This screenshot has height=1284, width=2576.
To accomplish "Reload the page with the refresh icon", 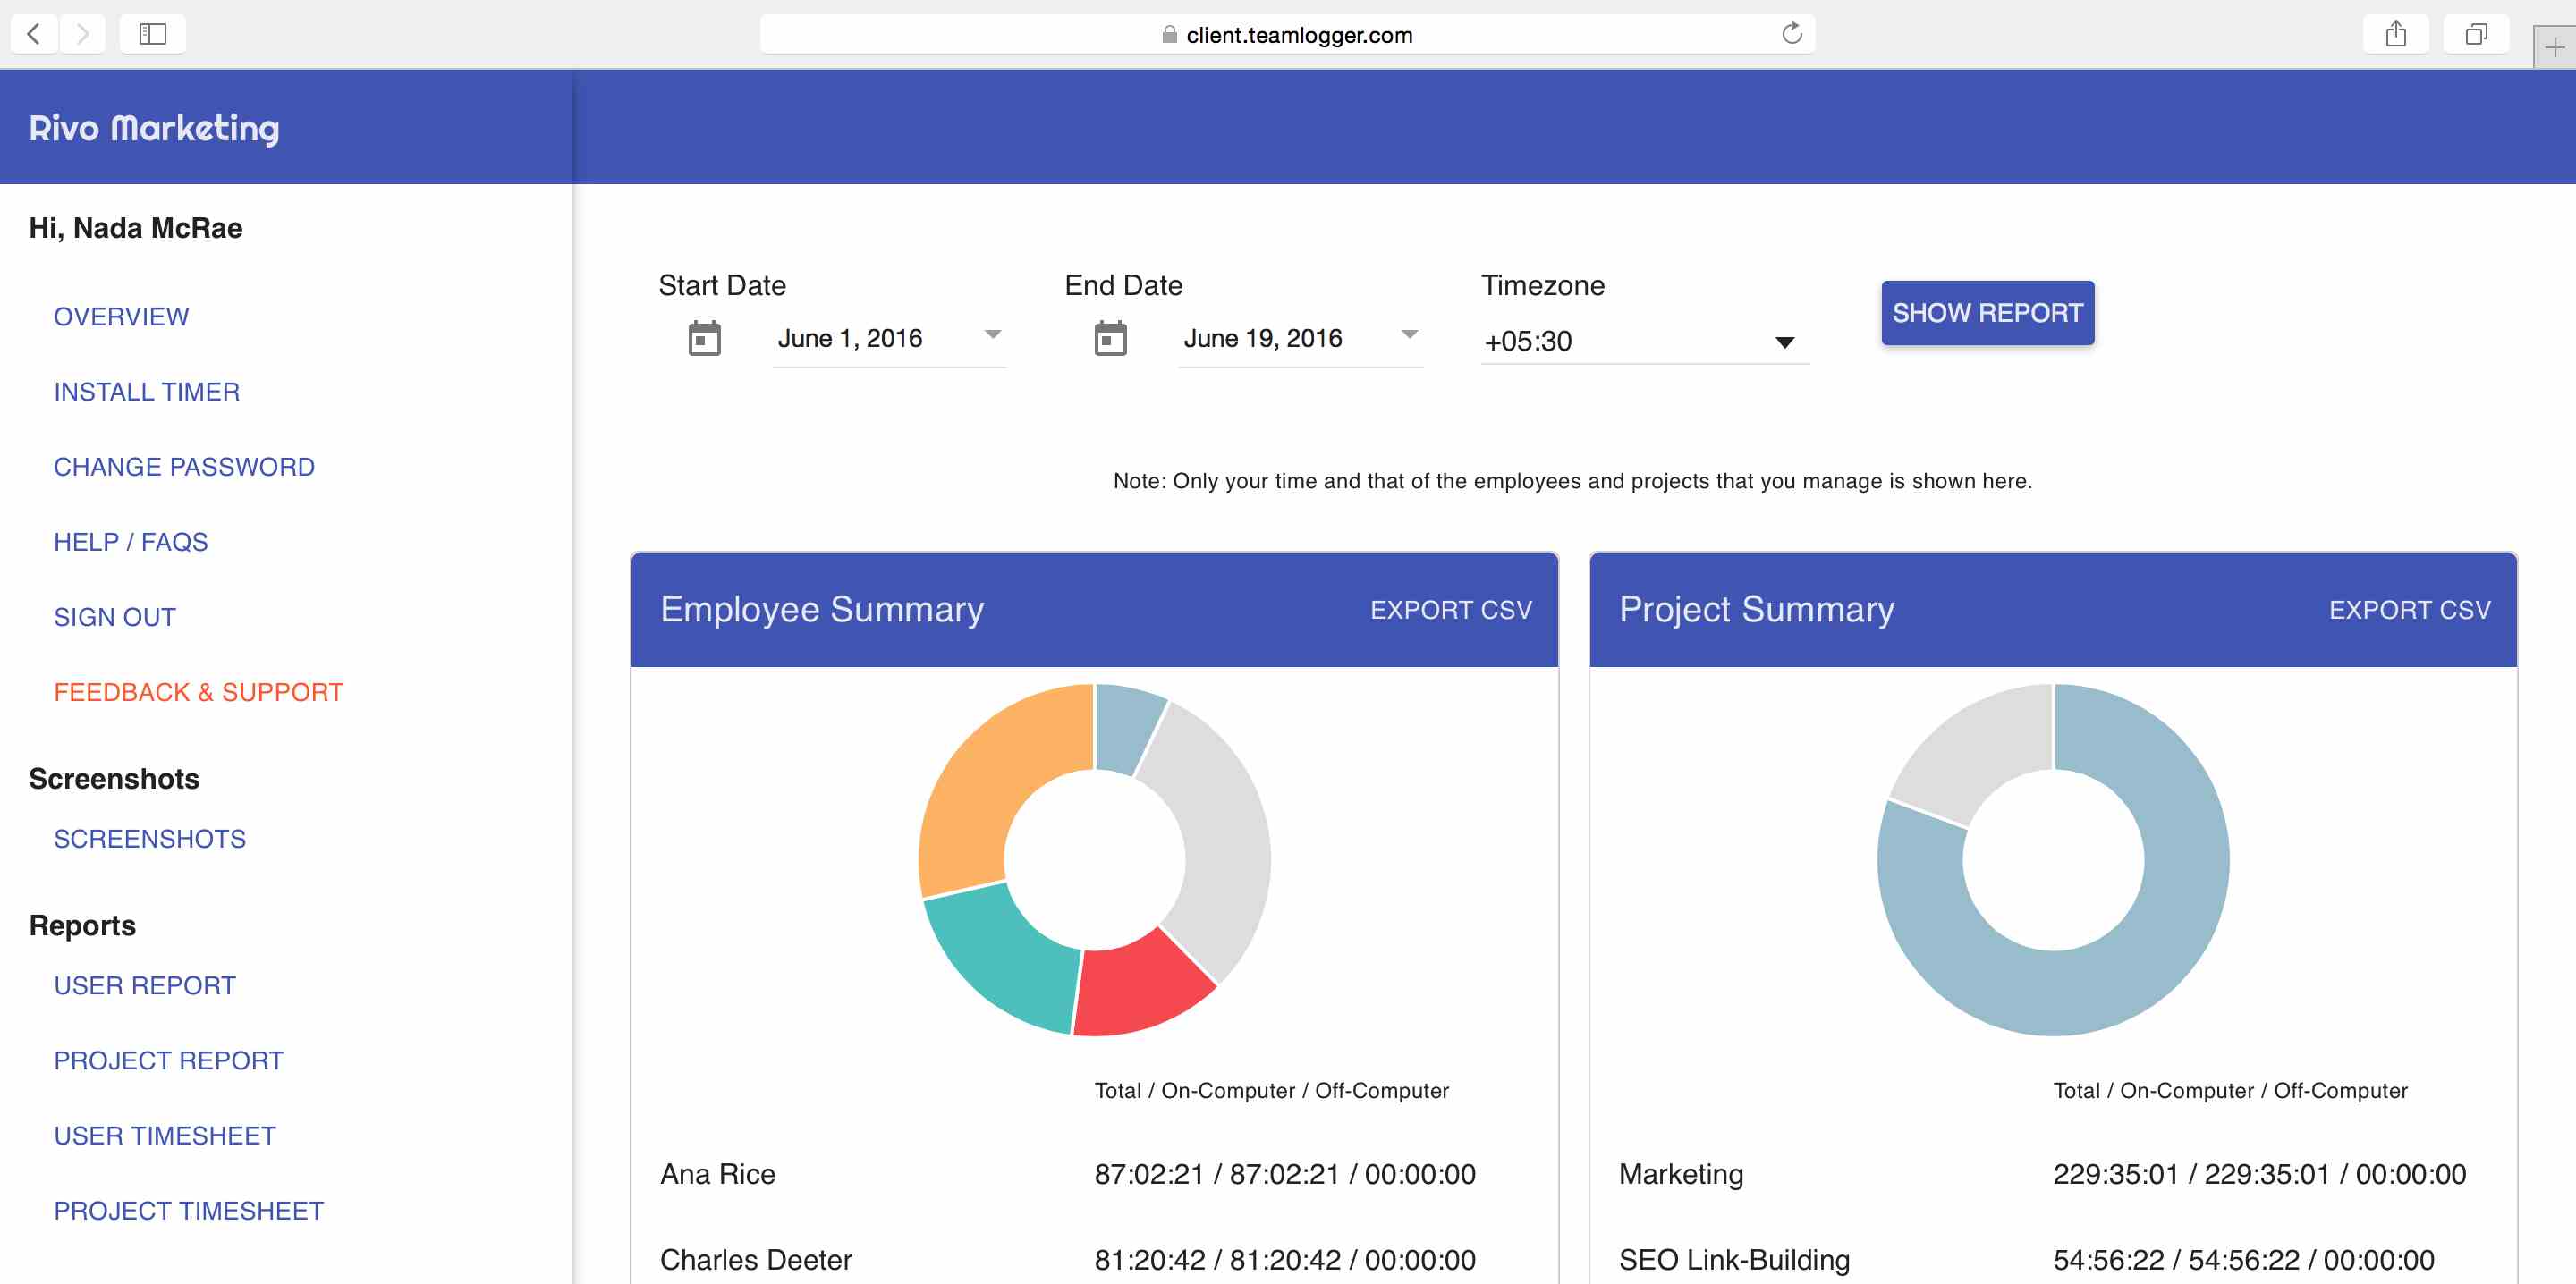I will pos(1791,34).
